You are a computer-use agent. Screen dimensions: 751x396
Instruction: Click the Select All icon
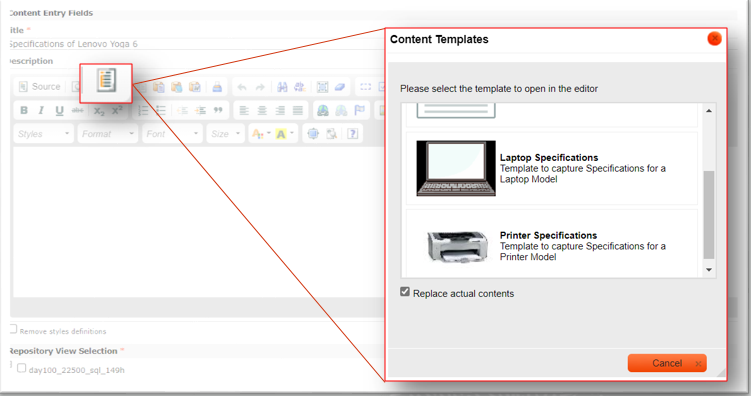point(322,87)
